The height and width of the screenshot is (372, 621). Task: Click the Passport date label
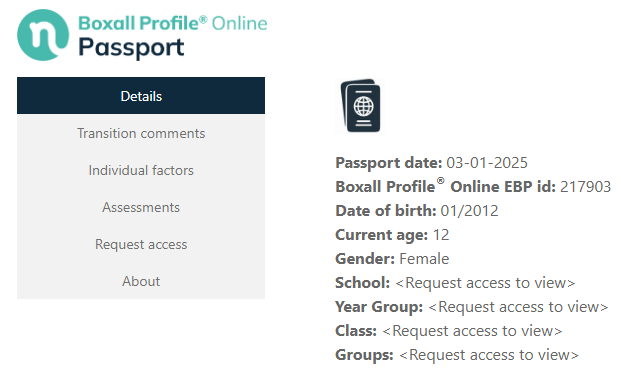point(389,163)
